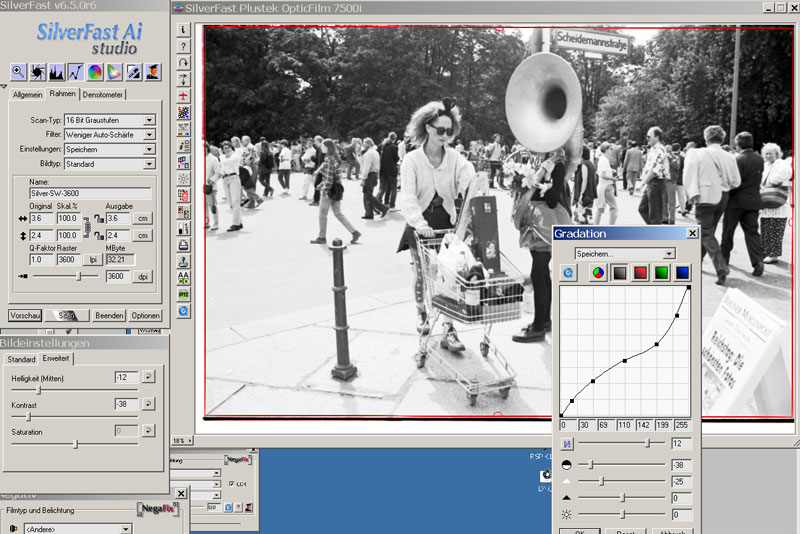Click the Vorschau button
The image size is (800, 534).
click(25, 315)
